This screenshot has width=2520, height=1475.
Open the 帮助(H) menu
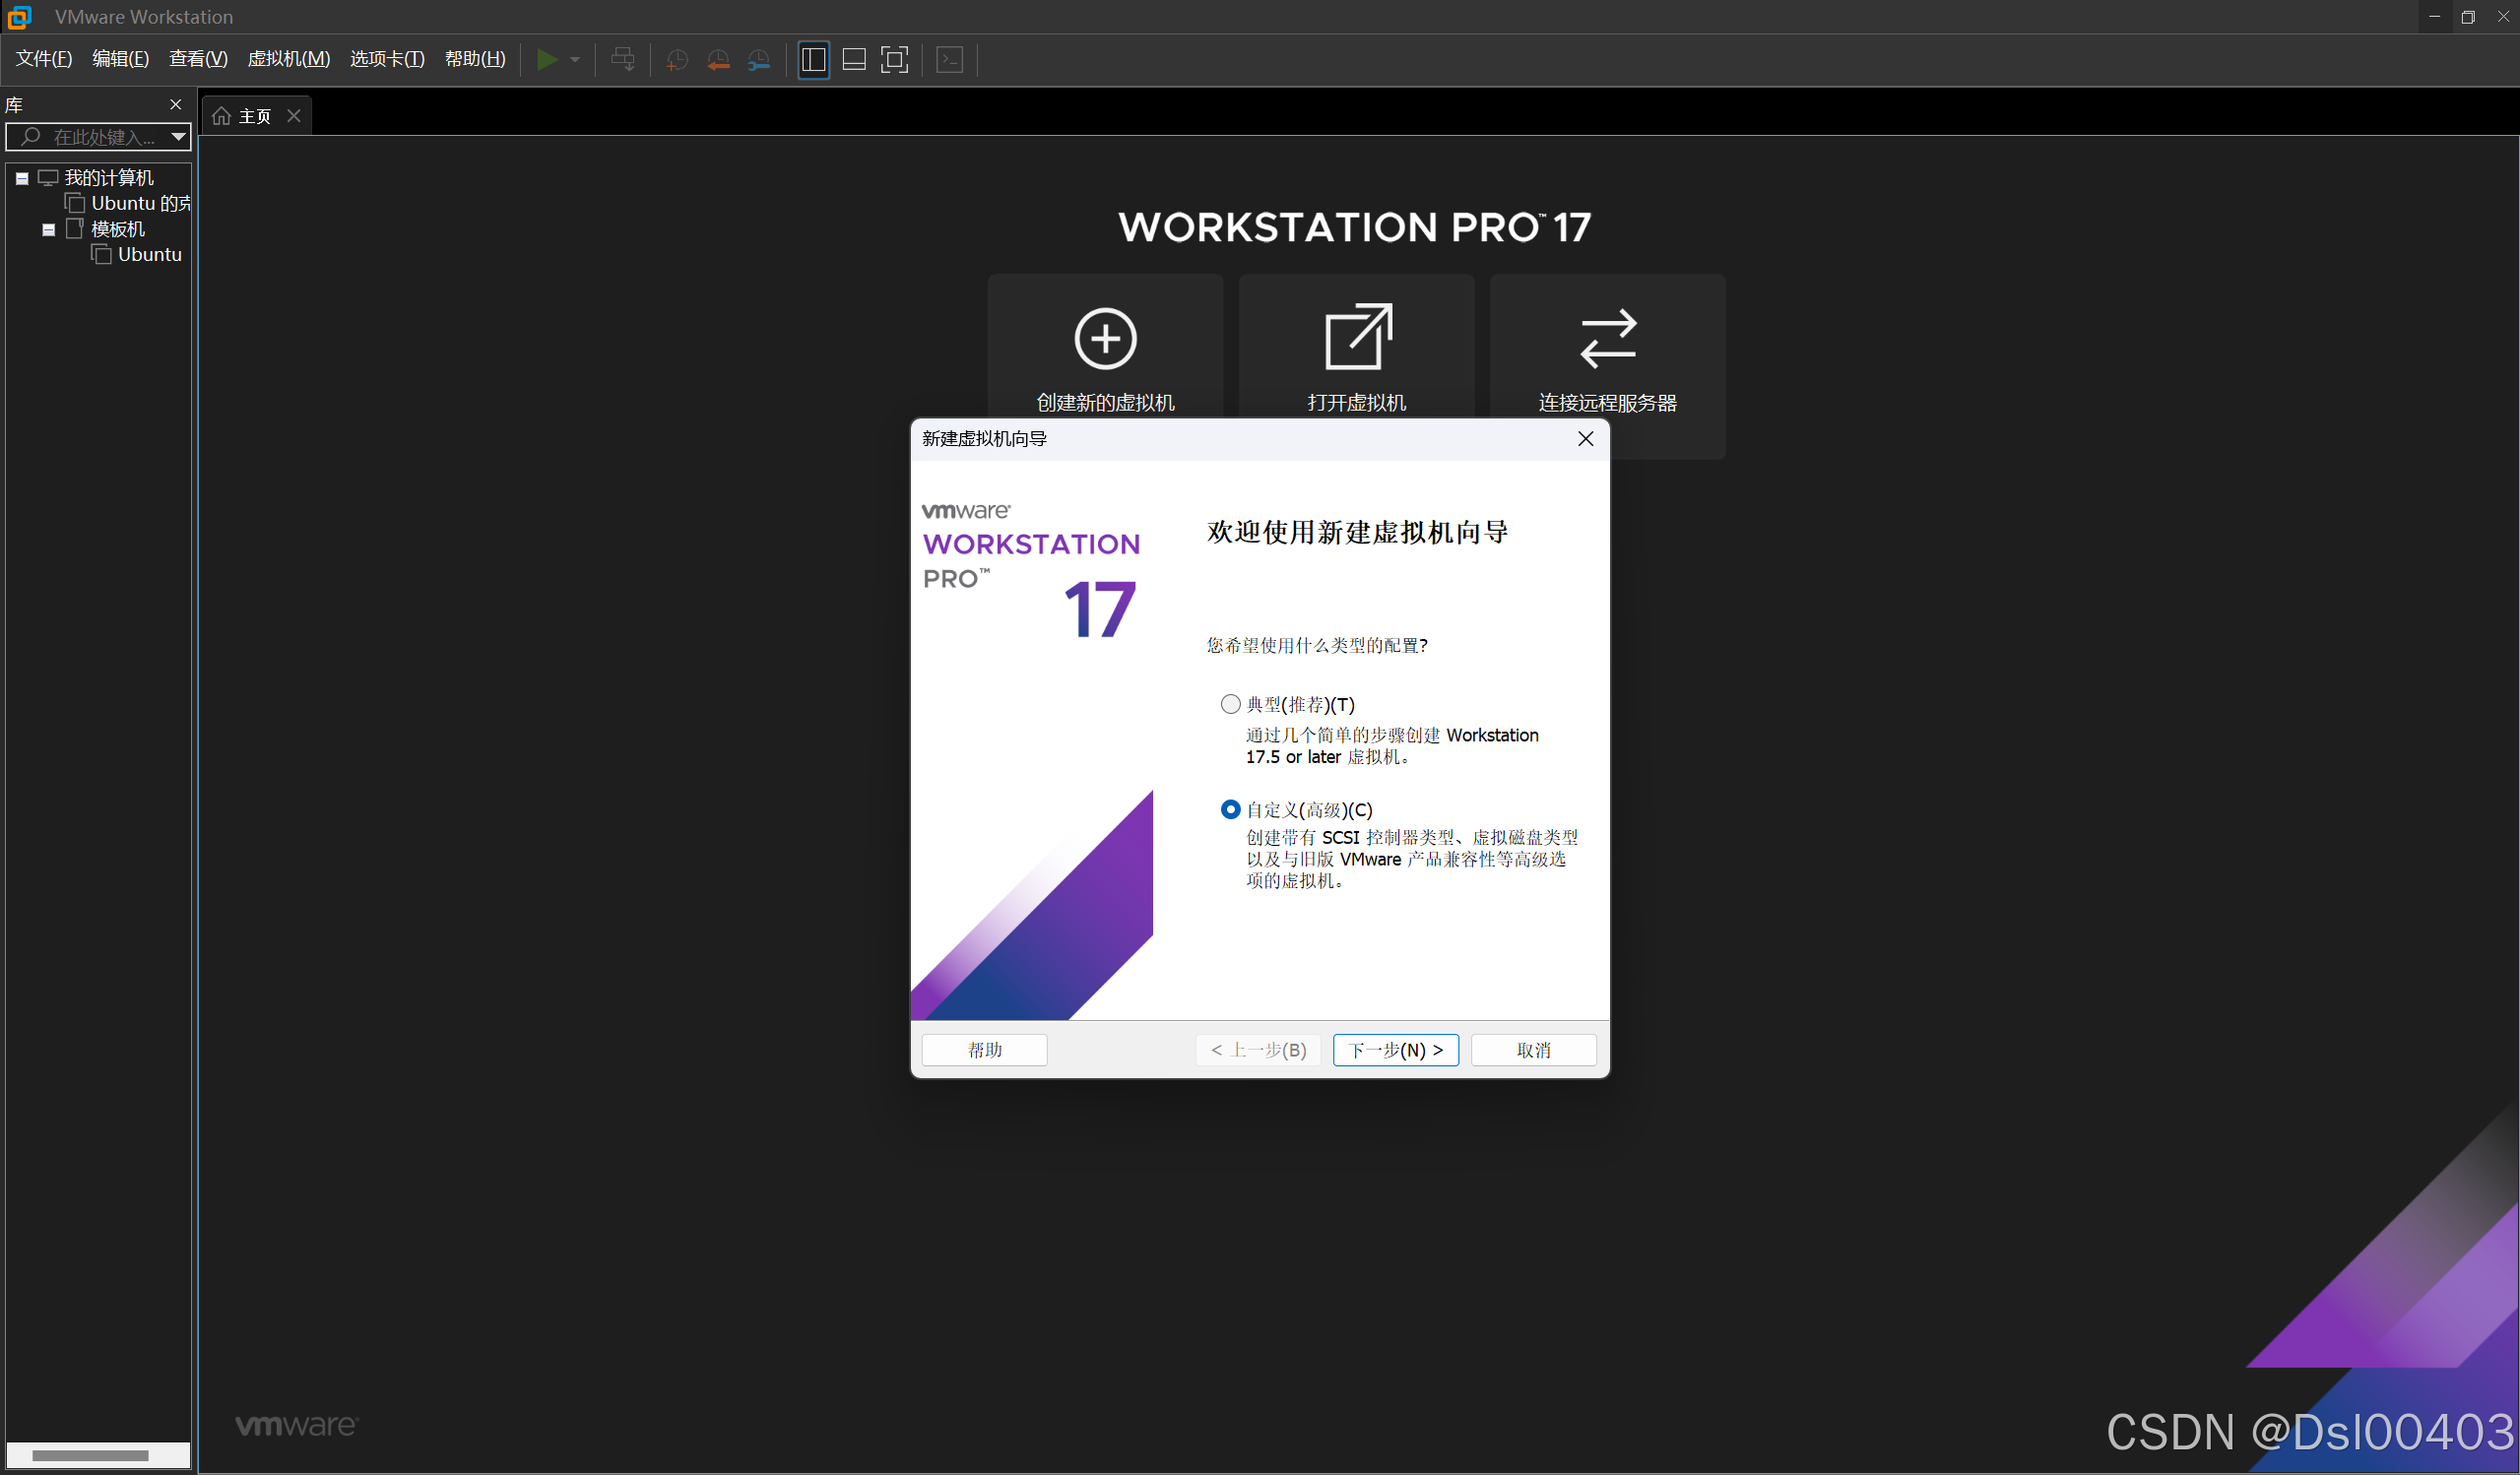click(475, 59)
